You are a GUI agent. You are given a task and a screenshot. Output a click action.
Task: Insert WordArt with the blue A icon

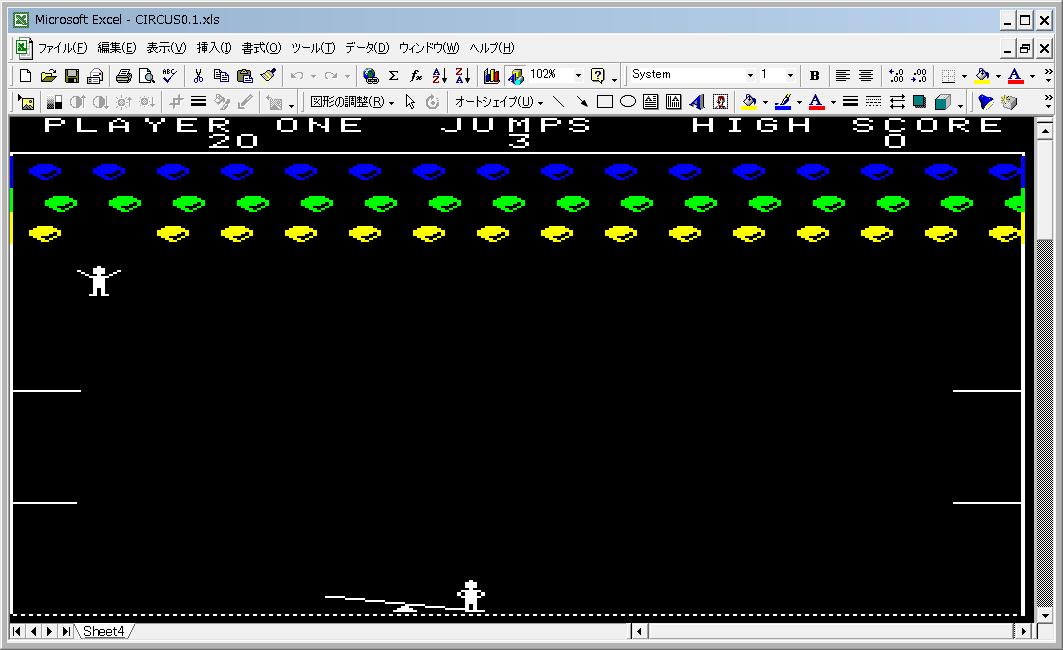pos(696,102)
